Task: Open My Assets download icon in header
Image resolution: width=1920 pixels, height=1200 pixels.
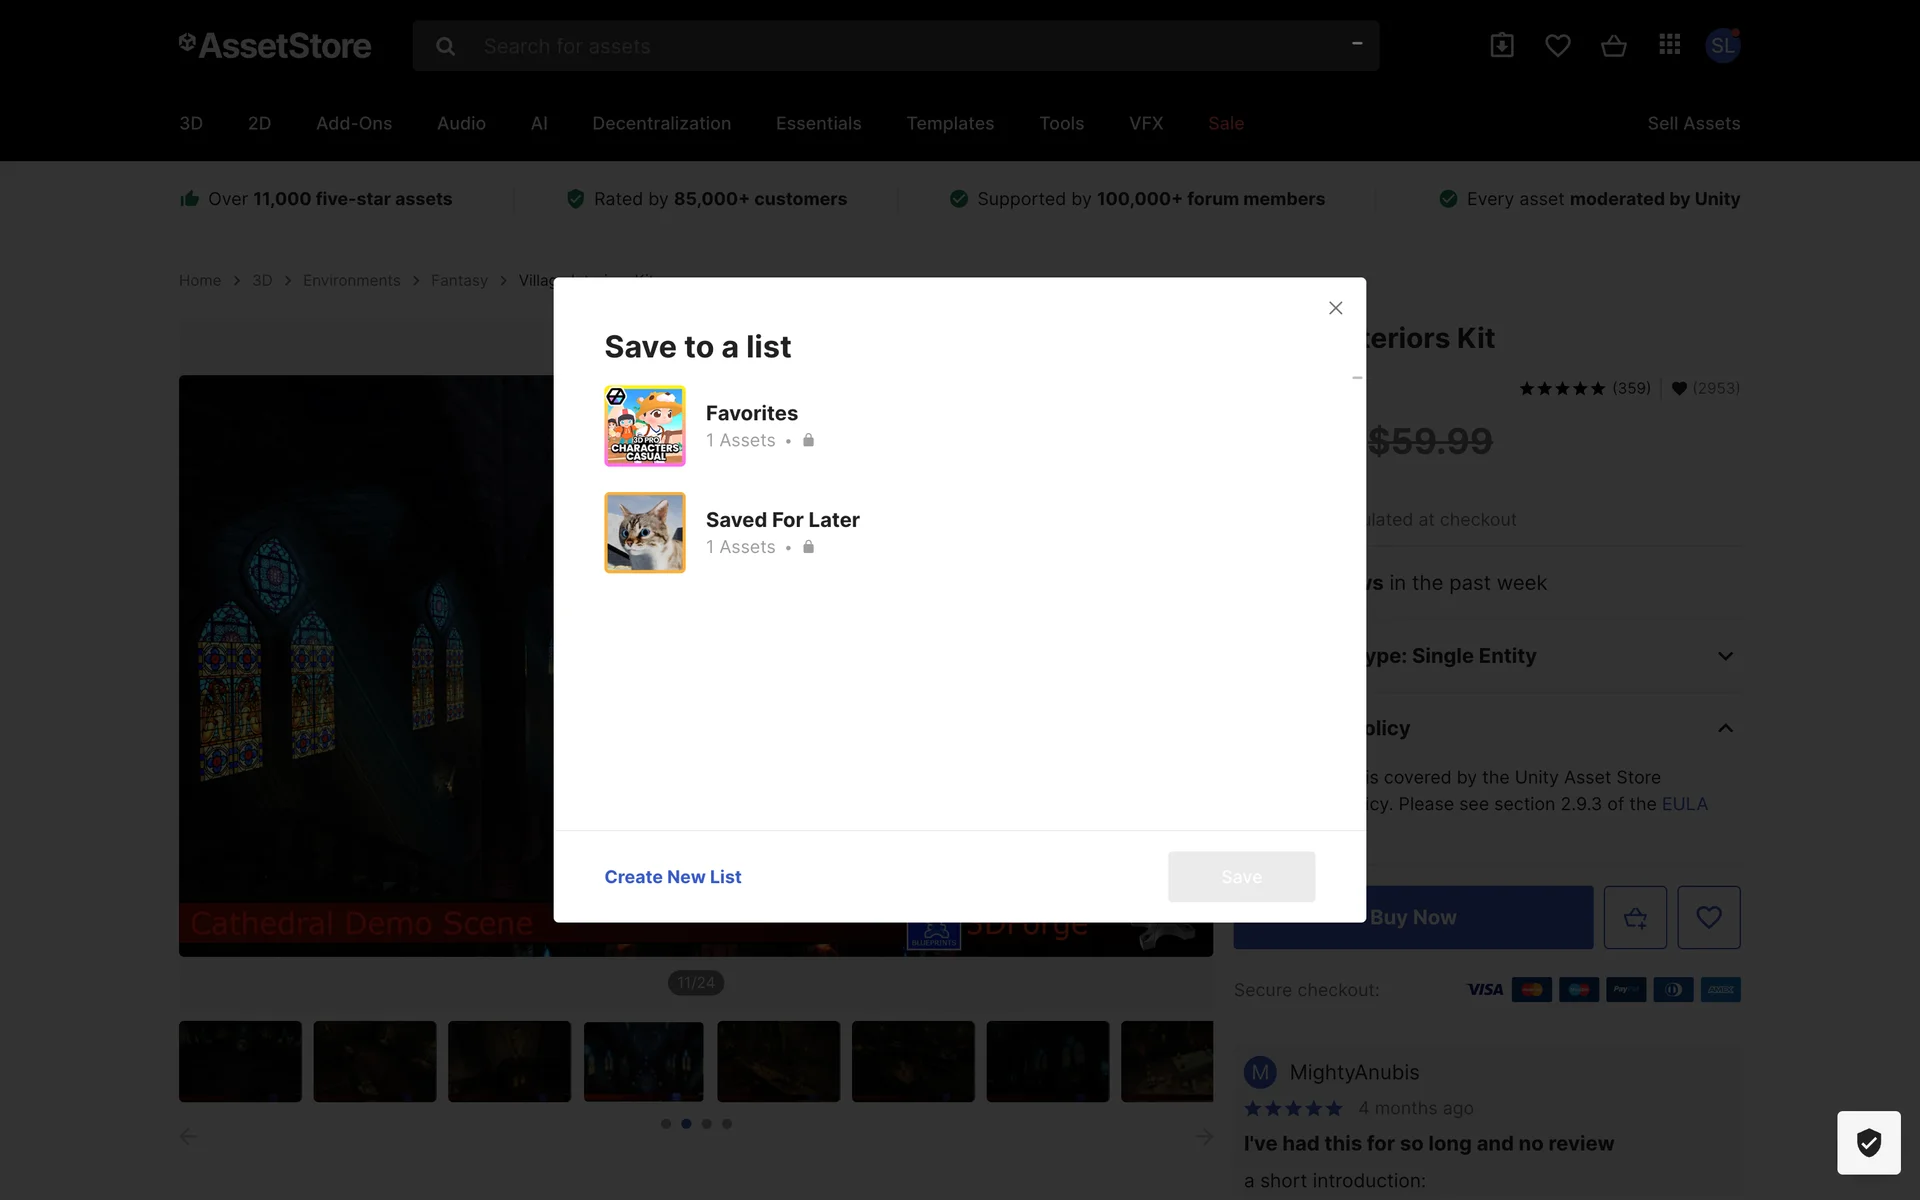Action: point(1501,46)
